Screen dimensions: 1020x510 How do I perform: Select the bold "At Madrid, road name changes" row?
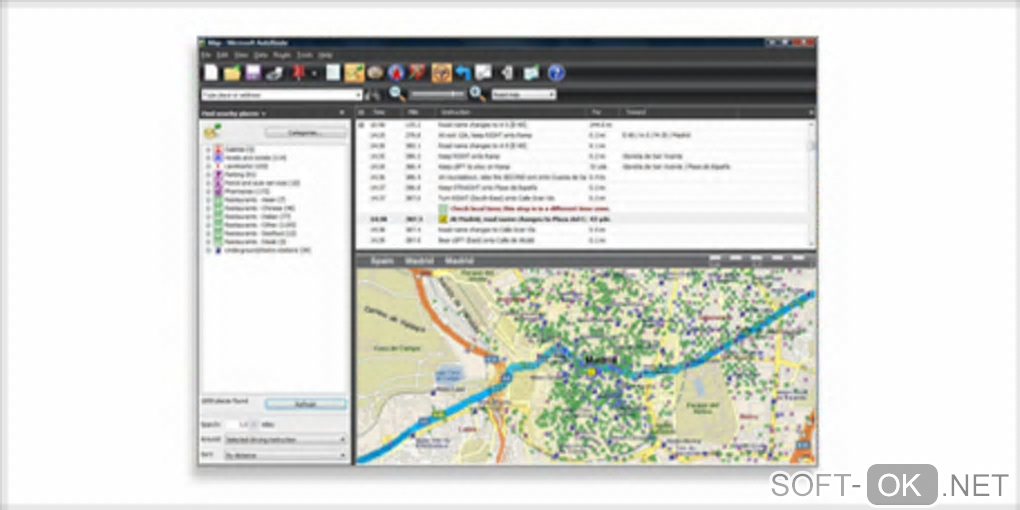click(583, 219)
